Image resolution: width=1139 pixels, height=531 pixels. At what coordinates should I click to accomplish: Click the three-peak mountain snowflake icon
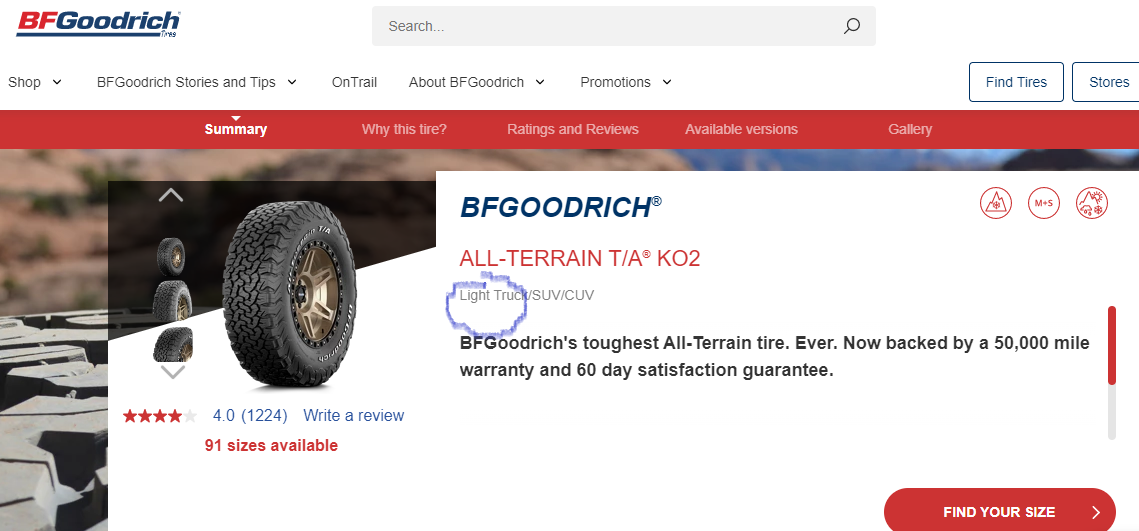tap(996, 203)
